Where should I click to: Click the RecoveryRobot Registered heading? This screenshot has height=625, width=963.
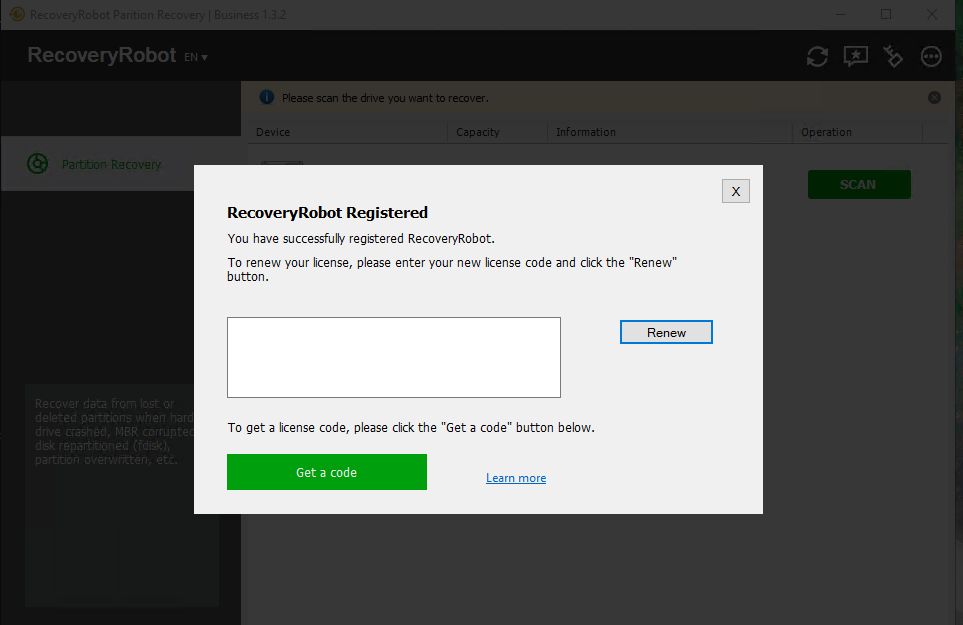pos(327,212)
